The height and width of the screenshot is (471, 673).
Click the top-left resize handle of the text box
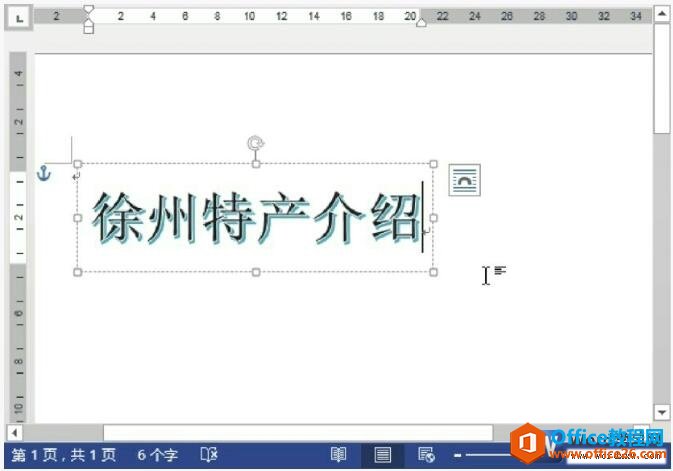click(78, 164)
